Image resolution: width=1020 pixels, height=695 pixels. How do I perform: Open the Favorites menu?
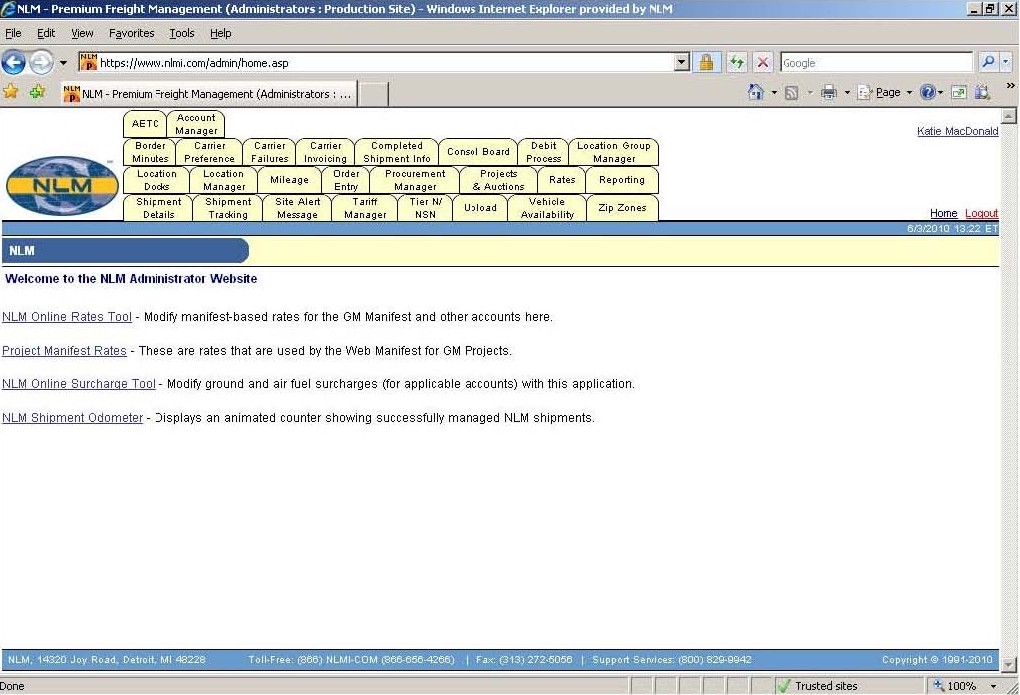pos(131,33)
